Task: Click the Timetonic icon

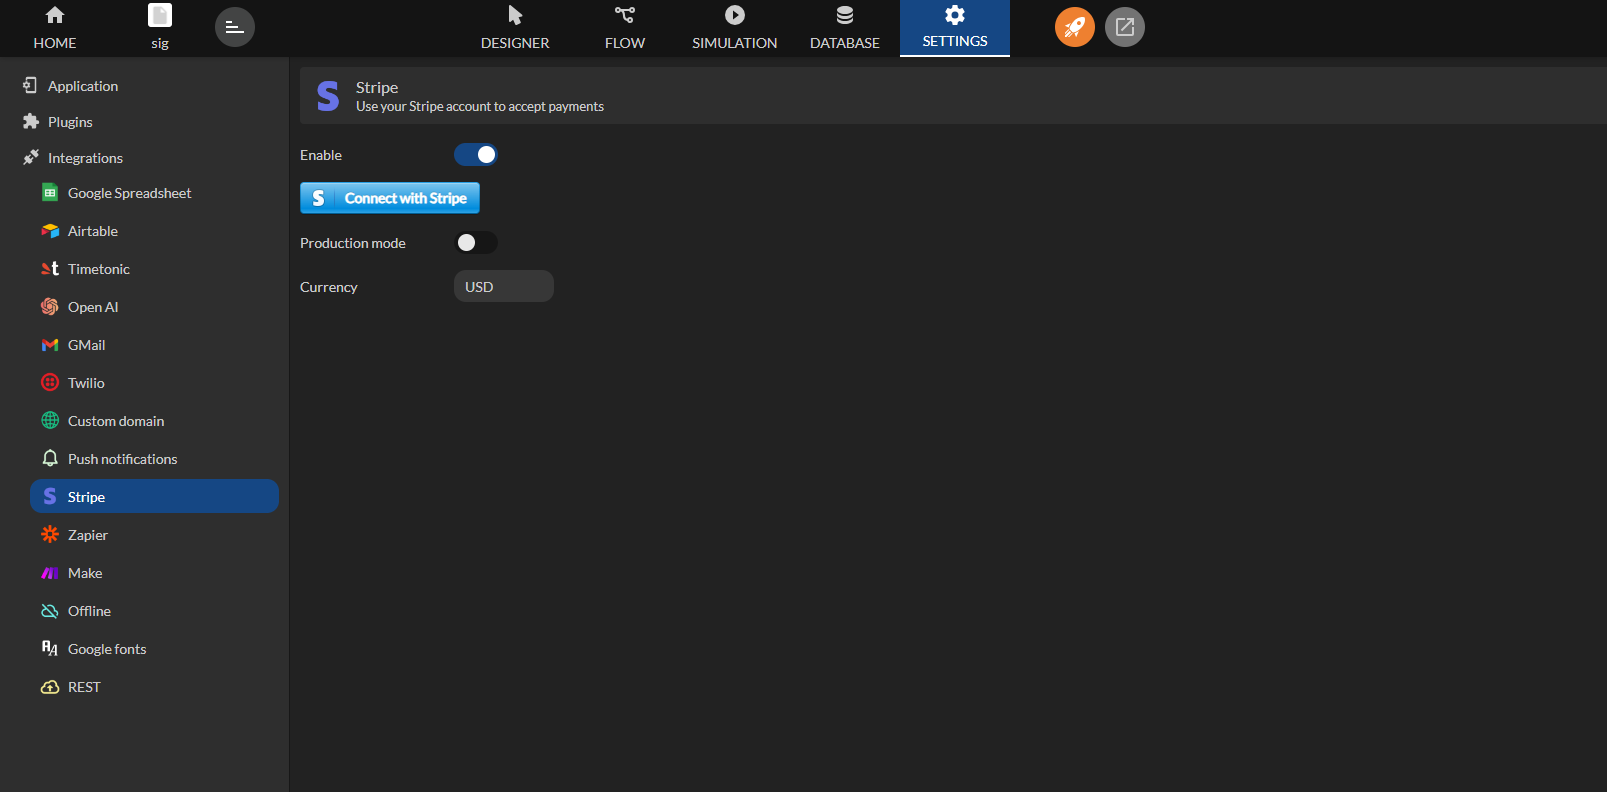Action: pyautogui.click(x=50, y=269)
